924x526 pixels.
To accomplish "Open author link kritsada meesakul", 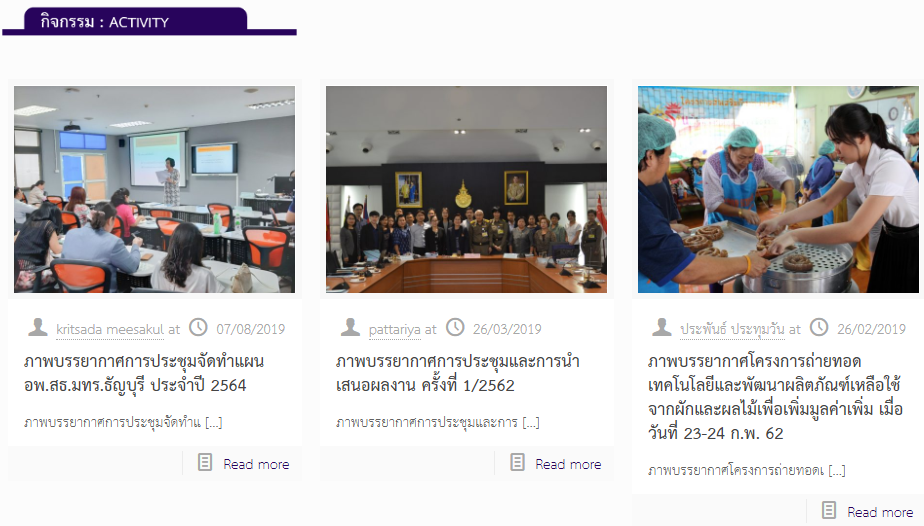I will coord(110,329).
